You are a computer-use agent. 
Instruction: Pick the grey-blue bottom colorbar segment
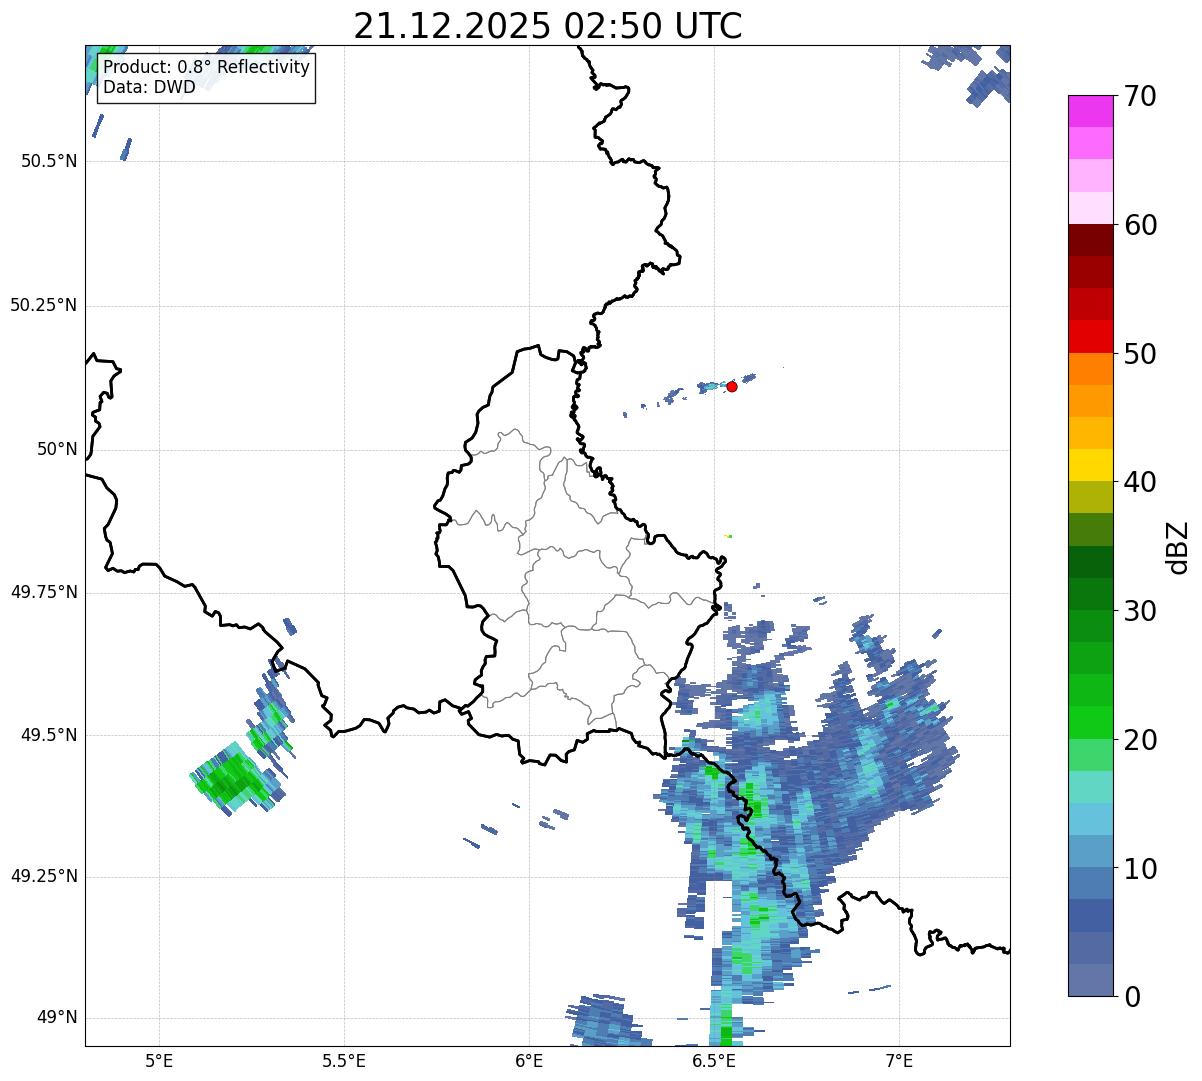coord(1092,980)
